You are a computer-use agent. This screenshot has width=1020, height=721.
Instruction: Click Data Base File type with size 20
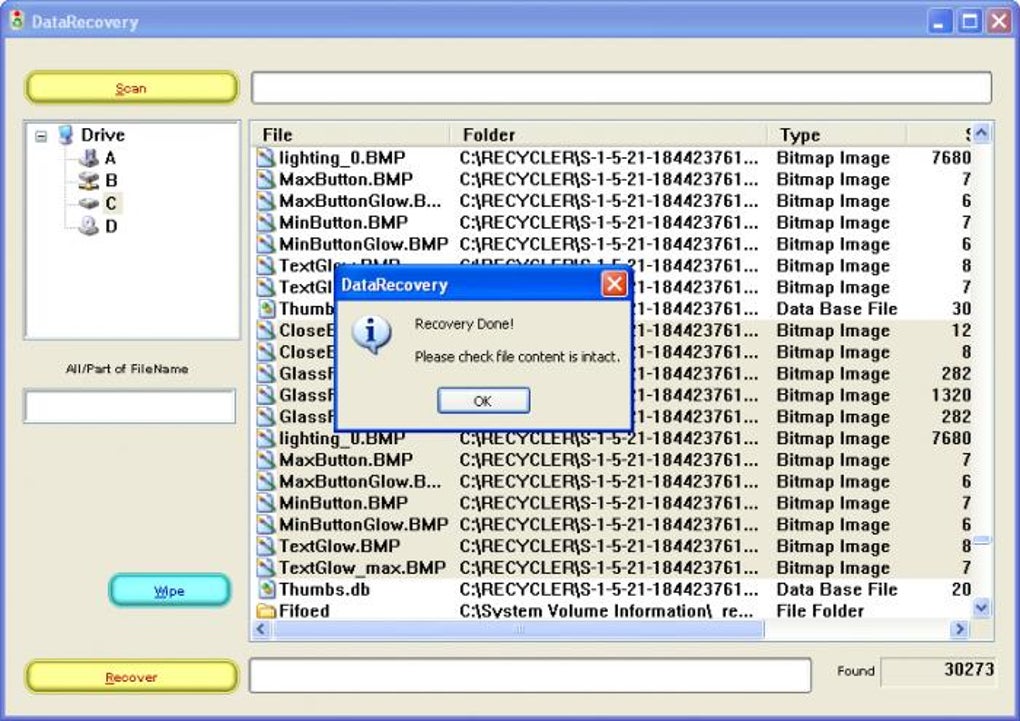tap(837, 590)
